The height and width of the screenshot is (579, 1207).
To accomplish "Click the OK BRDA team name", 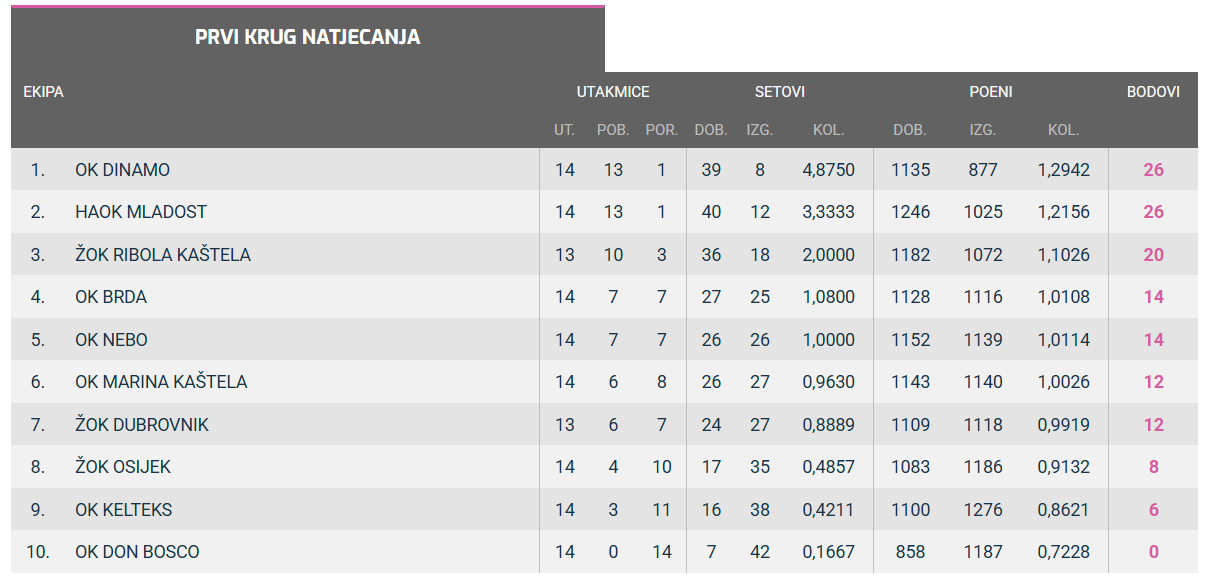I will [111, 297].
